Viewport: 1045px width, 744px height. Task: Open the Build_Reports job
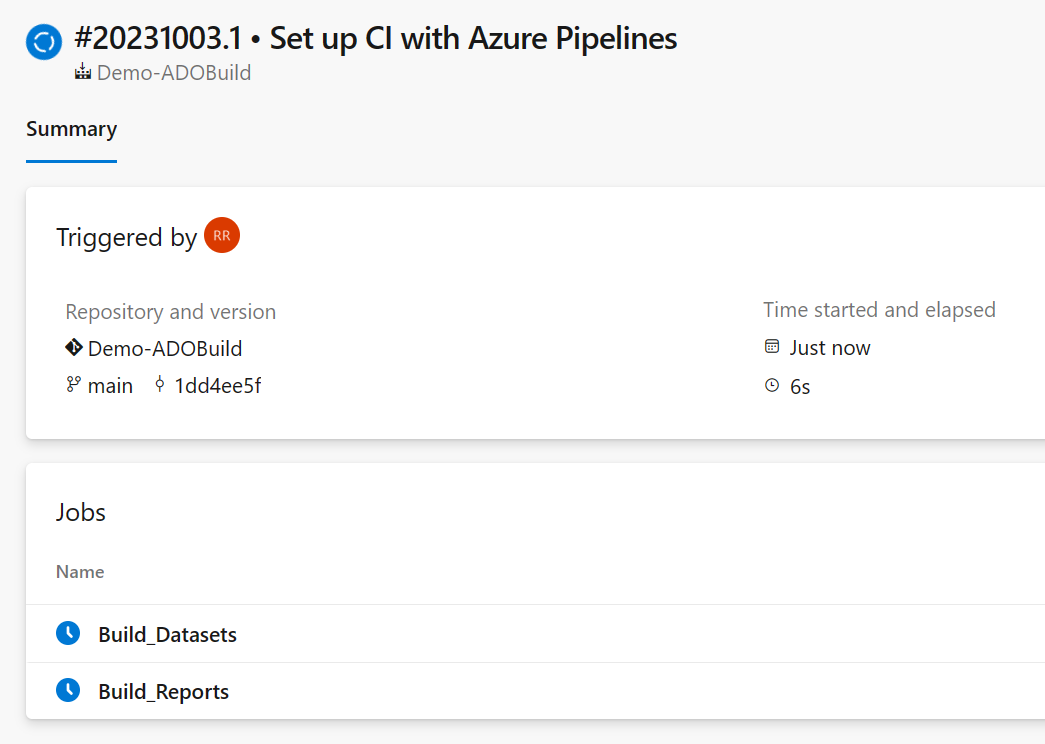[163, 691]
